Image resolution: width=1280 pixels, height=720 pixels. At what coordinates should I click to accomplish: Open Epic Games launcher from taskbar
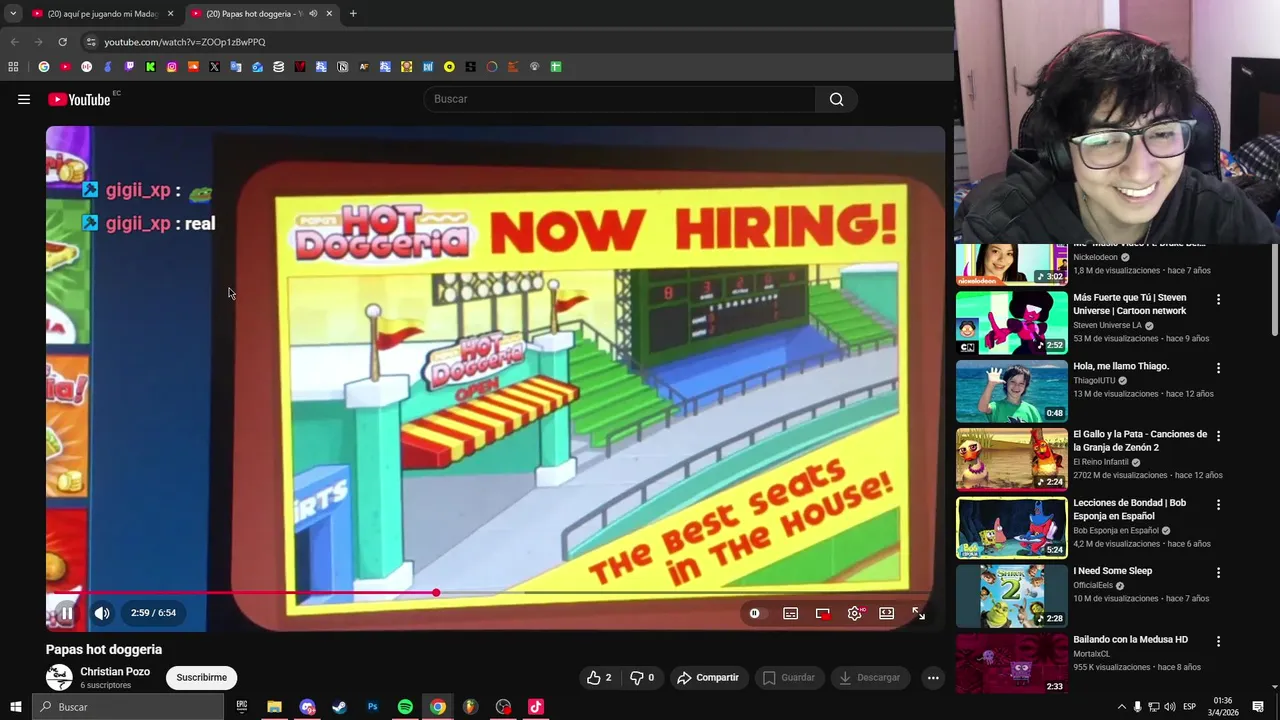241,707
